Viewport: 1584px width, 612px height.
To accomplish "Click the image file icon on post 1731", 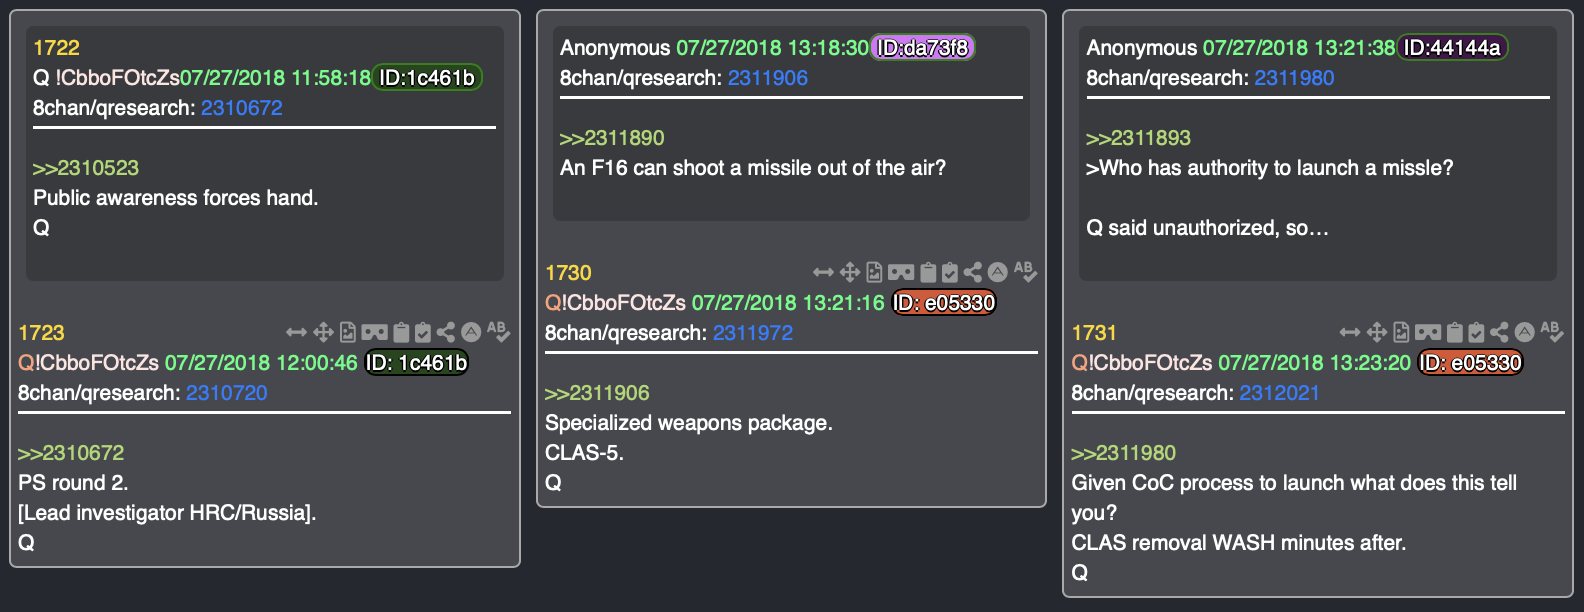I will click(x=1401, y=332).
